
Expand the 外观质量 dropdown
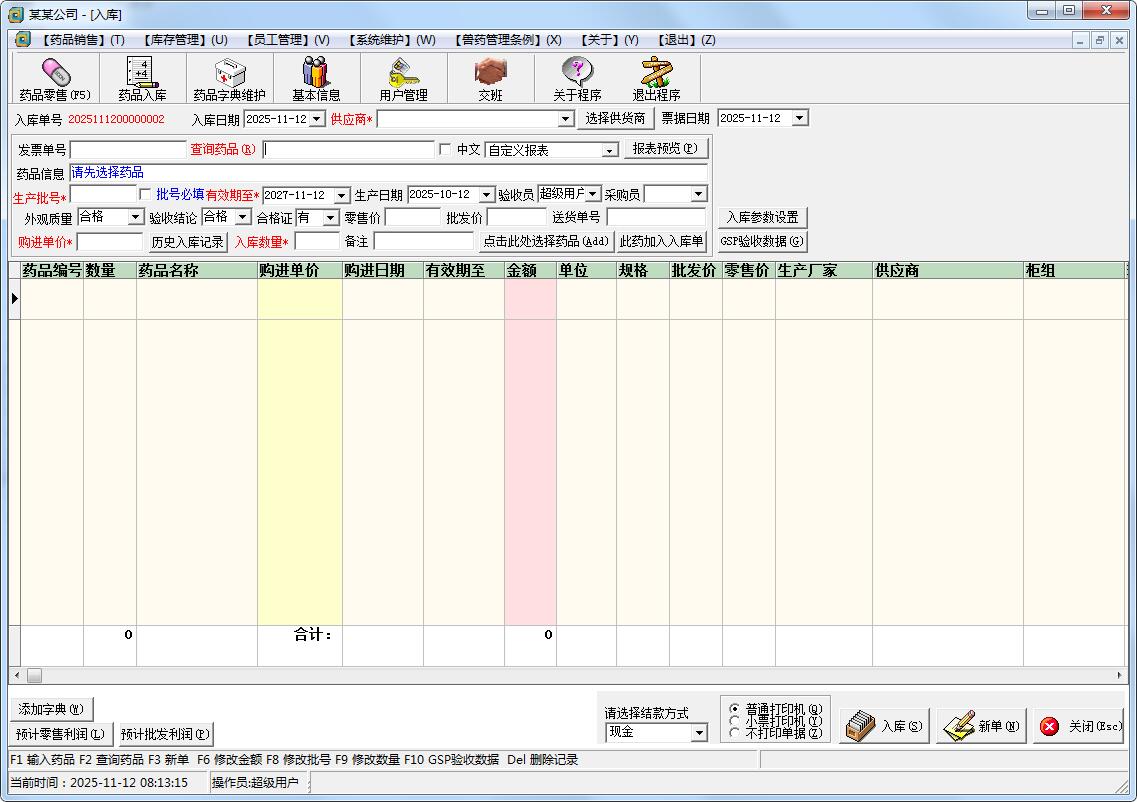coord(136,217)
